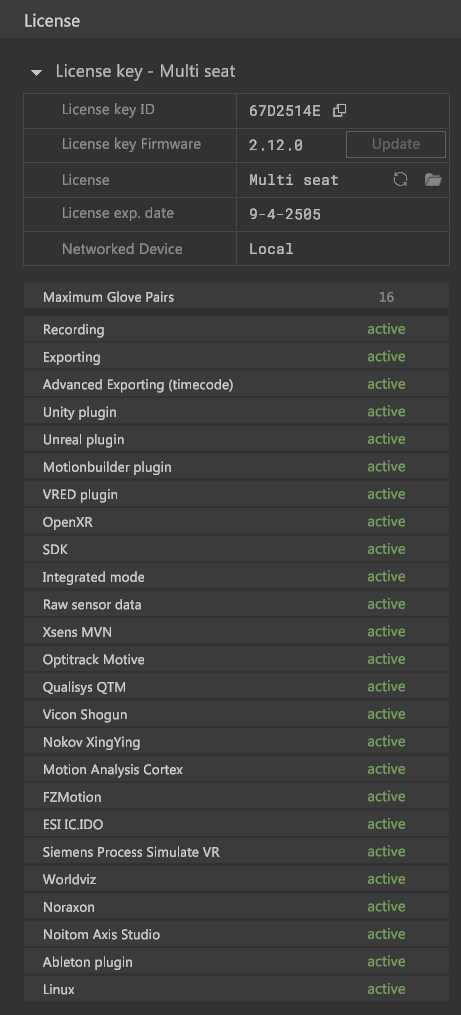Image resolution: width=461 pixels, height=1015 pixels.
Task: Select the Advanced Exporting (timecode) row
Action: (236, 385)
